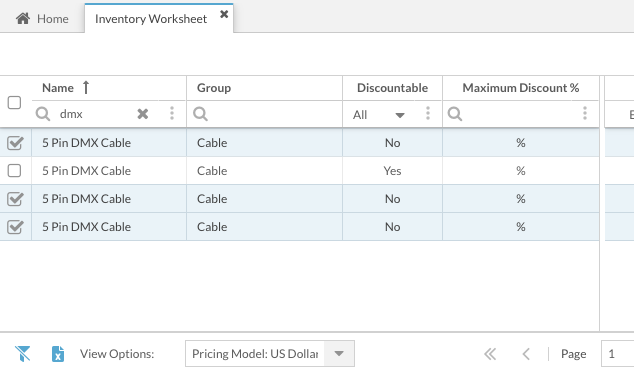Uncheck the last 5 Pin DMX Cable row
Screen dimensions: 634x371
[15, 227]
